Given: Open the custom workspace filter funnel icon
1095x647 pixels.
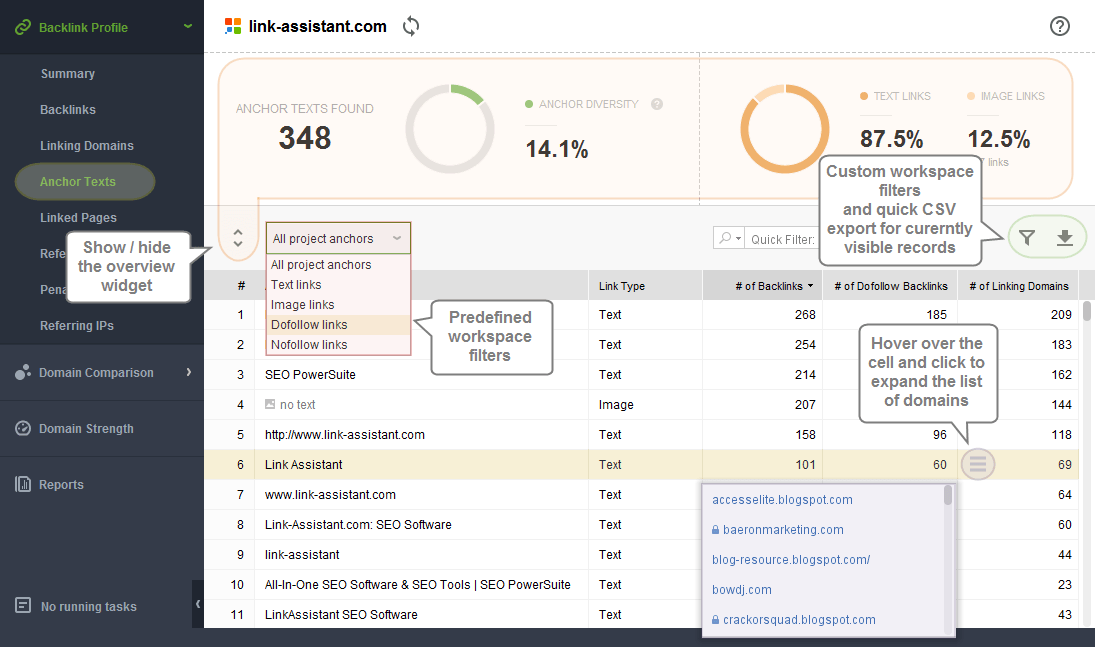Looking at the screenshot, I should click(1027, 238).
